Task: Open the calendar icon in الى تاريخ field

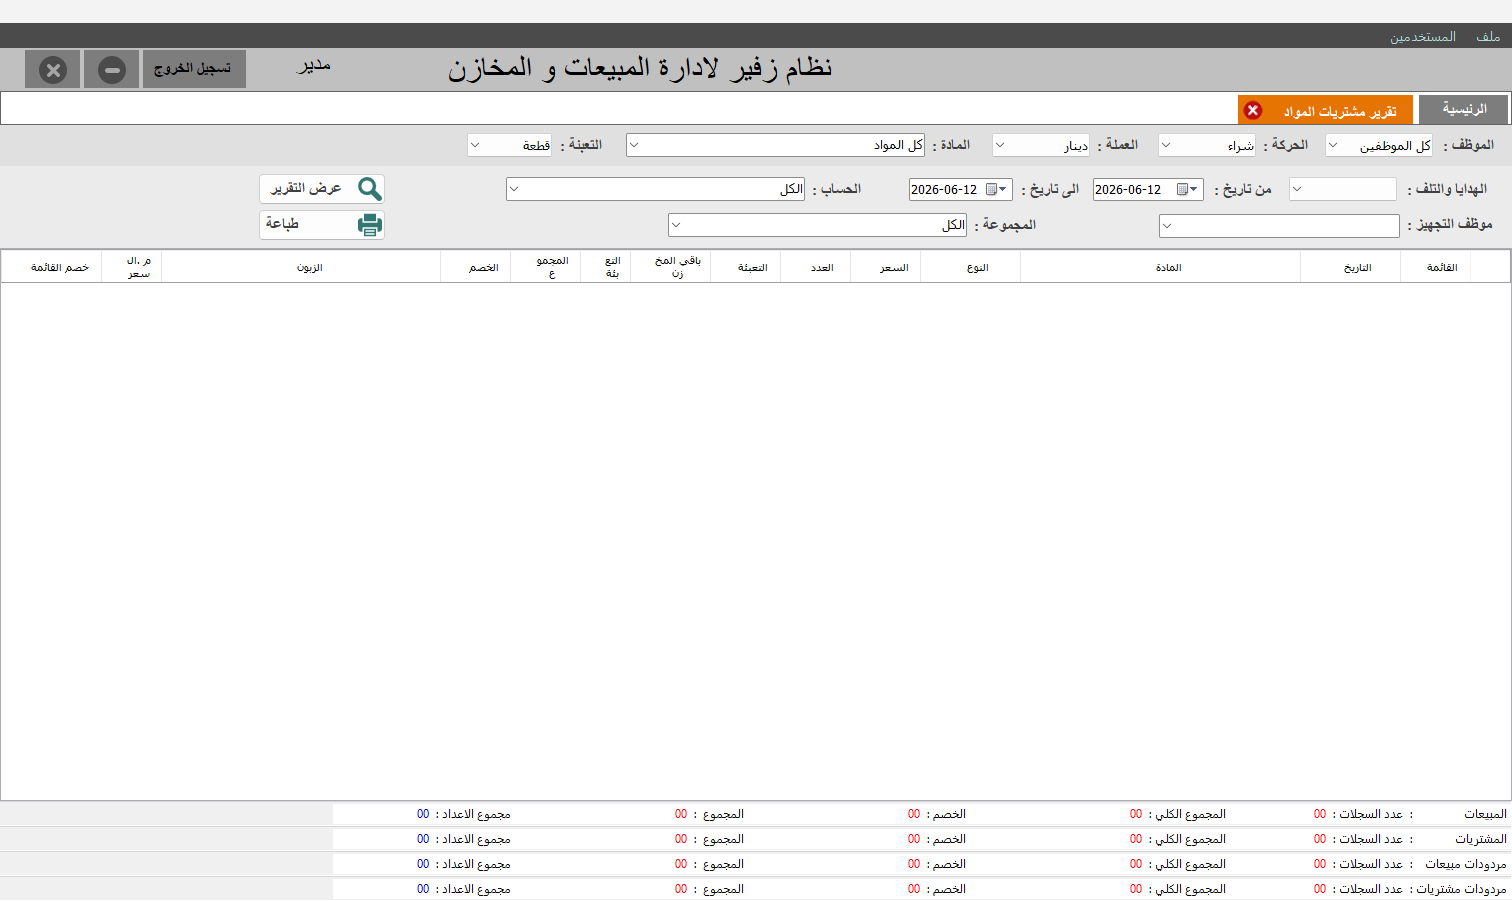Action: tap(996, 189)
